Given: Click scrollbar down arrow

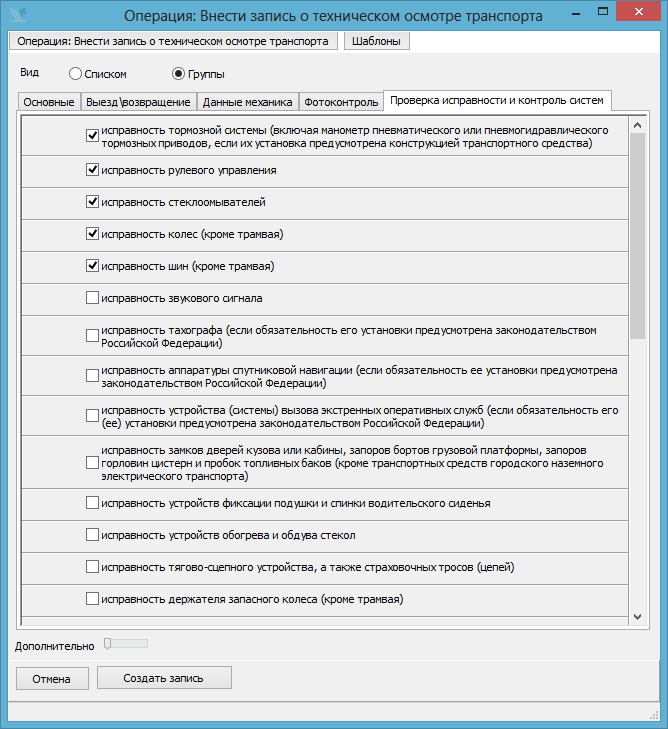Looking at the screenshot, I should 637,616.
